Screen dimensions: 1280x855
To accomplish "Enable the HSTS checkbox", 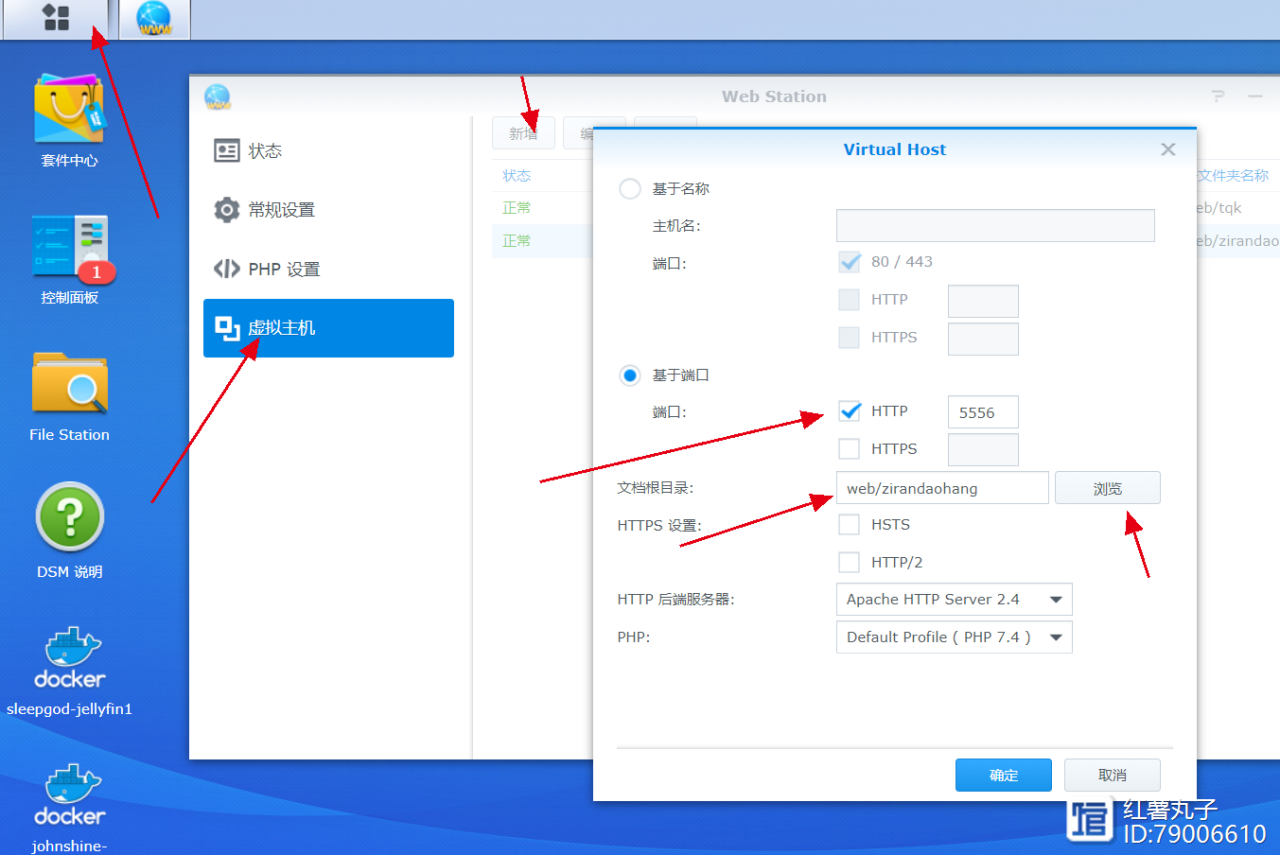I will pos(849,525).
